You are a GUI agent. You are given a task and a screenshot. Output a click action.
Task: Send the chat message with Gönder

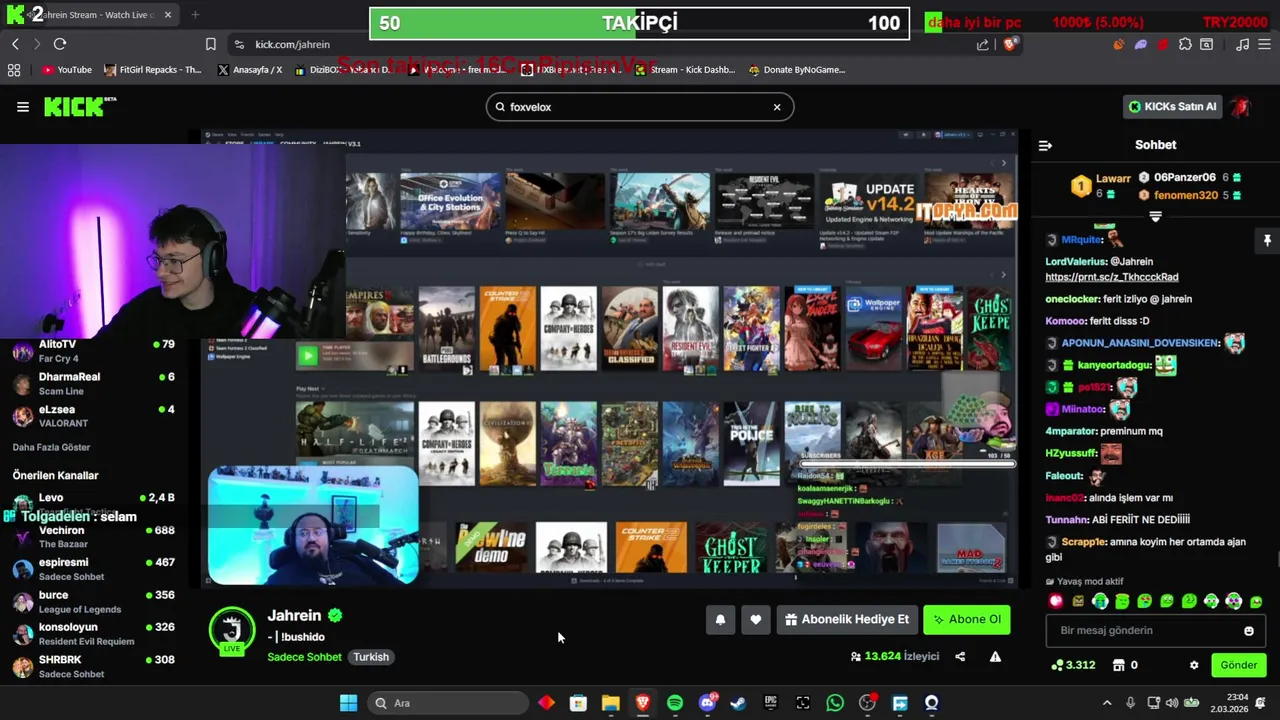(1238, 665)
